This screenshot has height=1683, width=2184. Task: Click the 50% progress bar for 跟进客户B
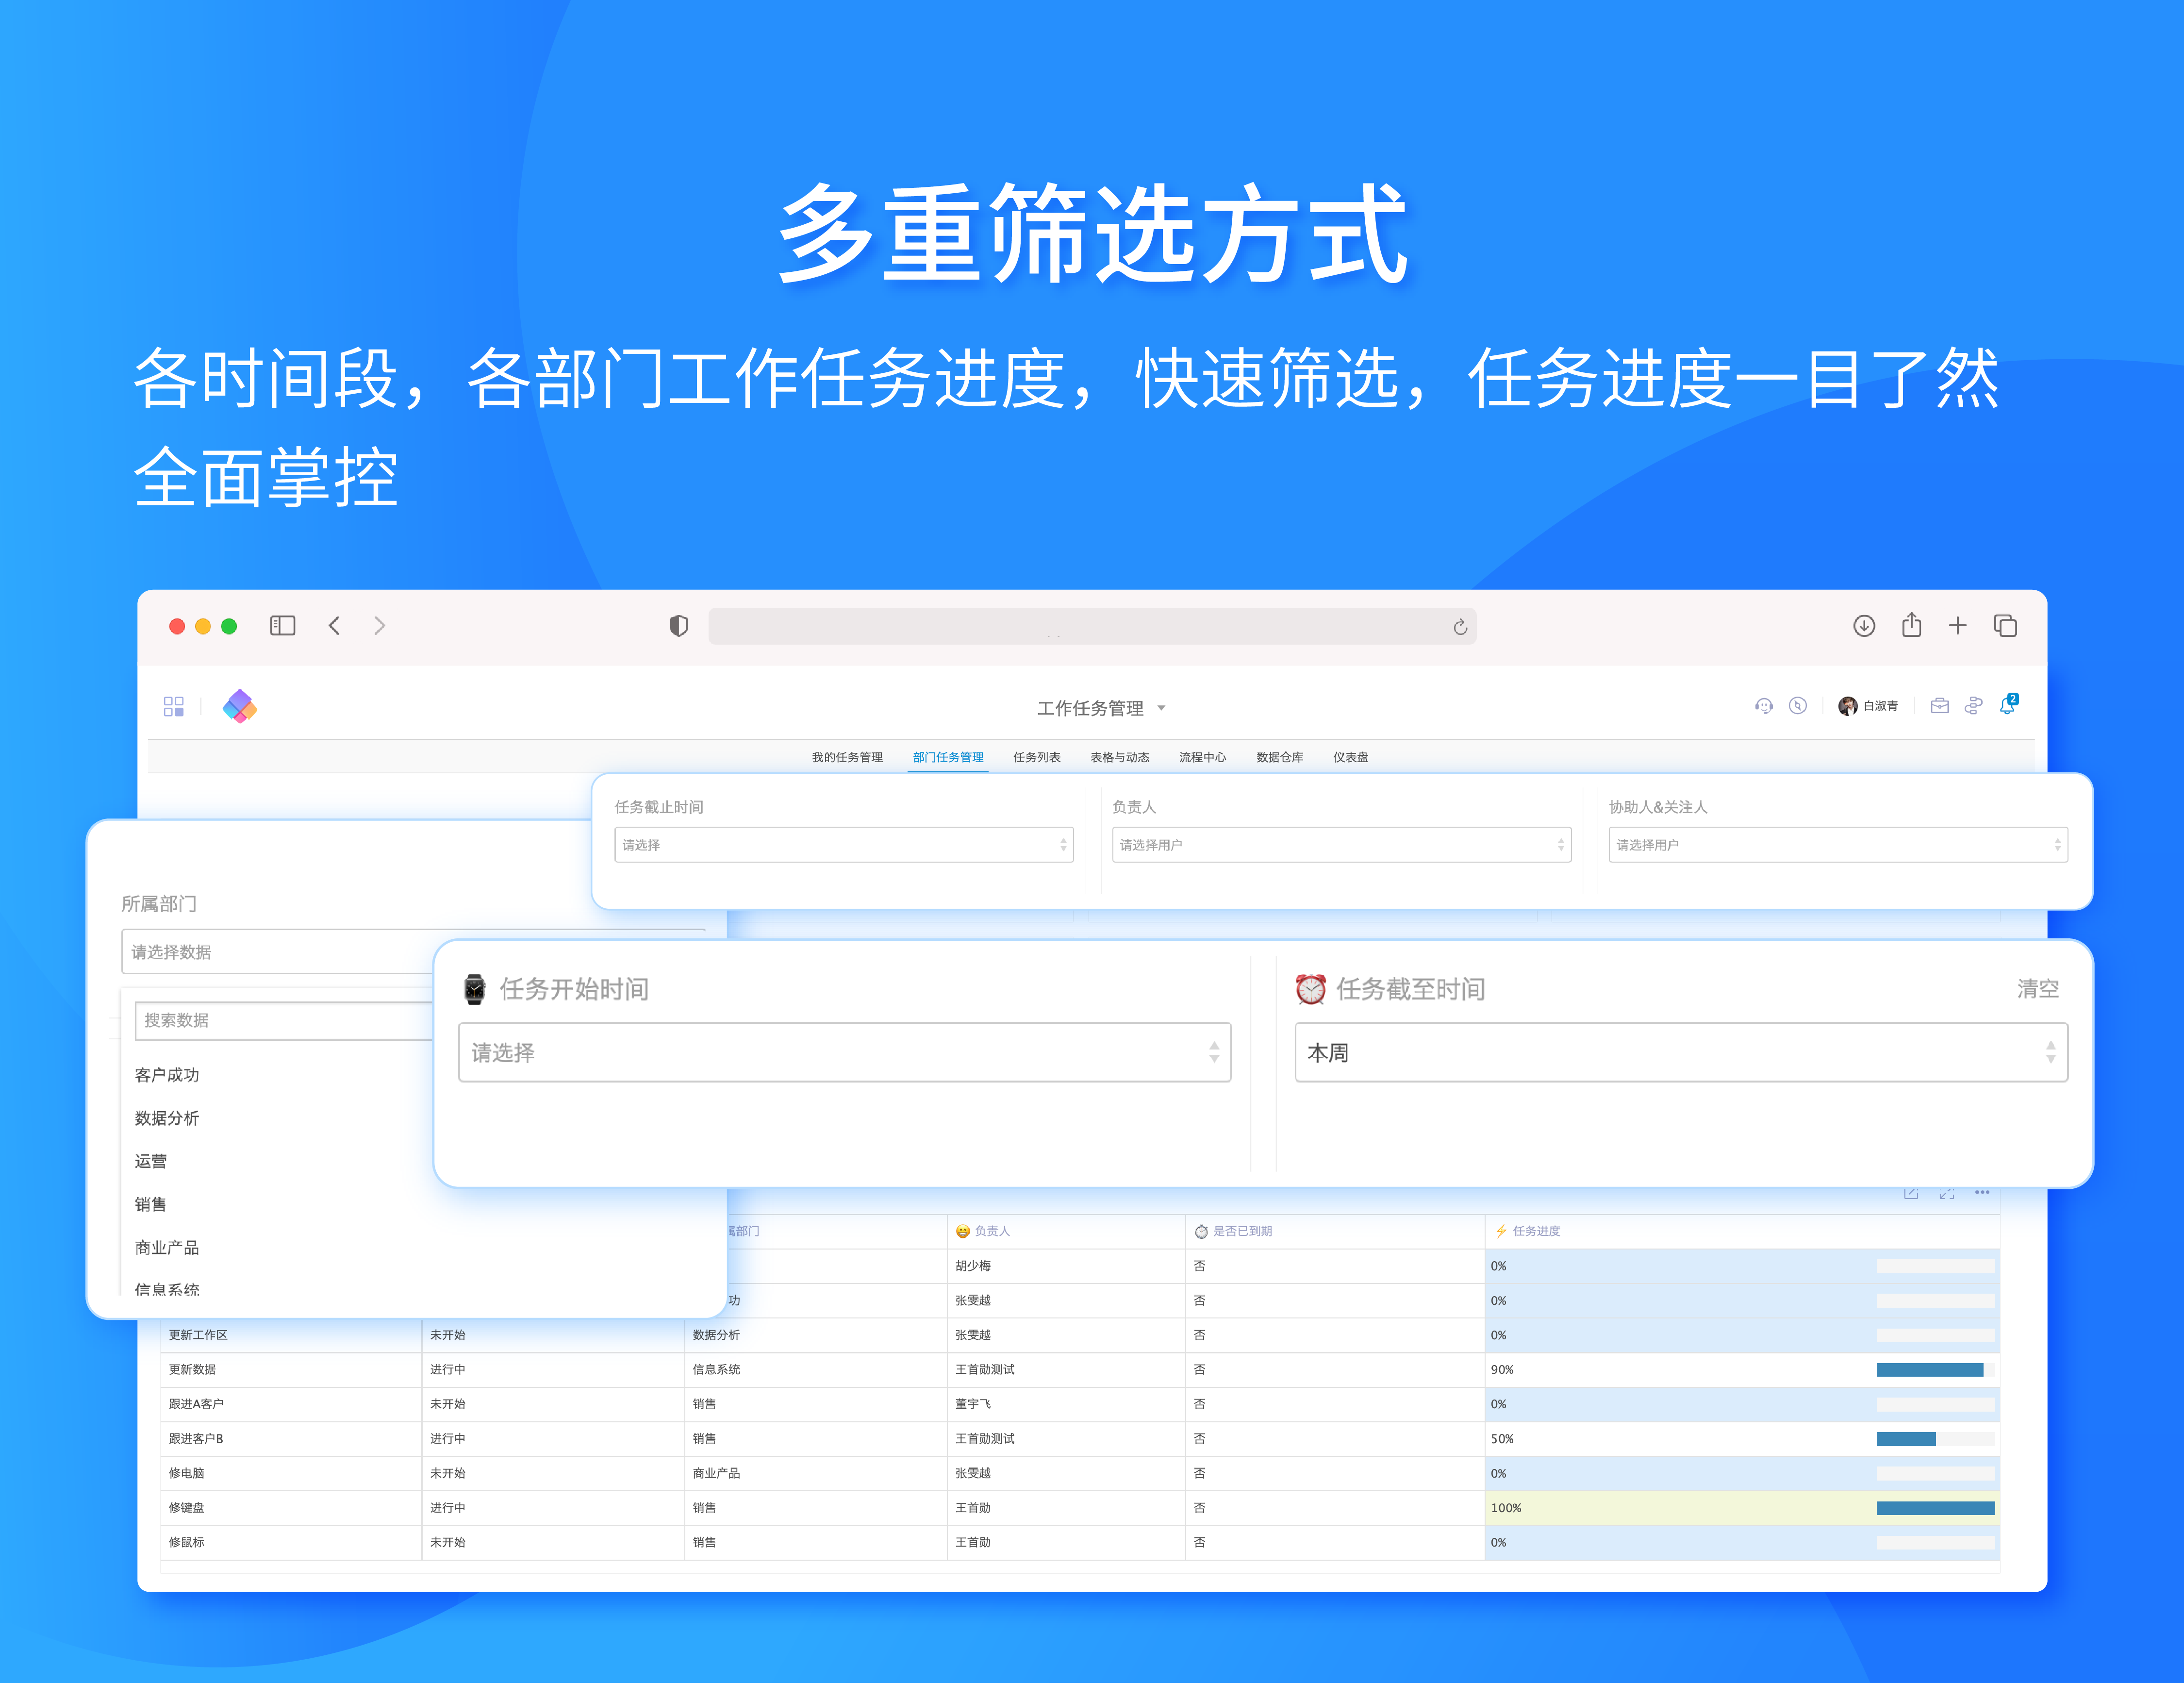[1935, 1439]
